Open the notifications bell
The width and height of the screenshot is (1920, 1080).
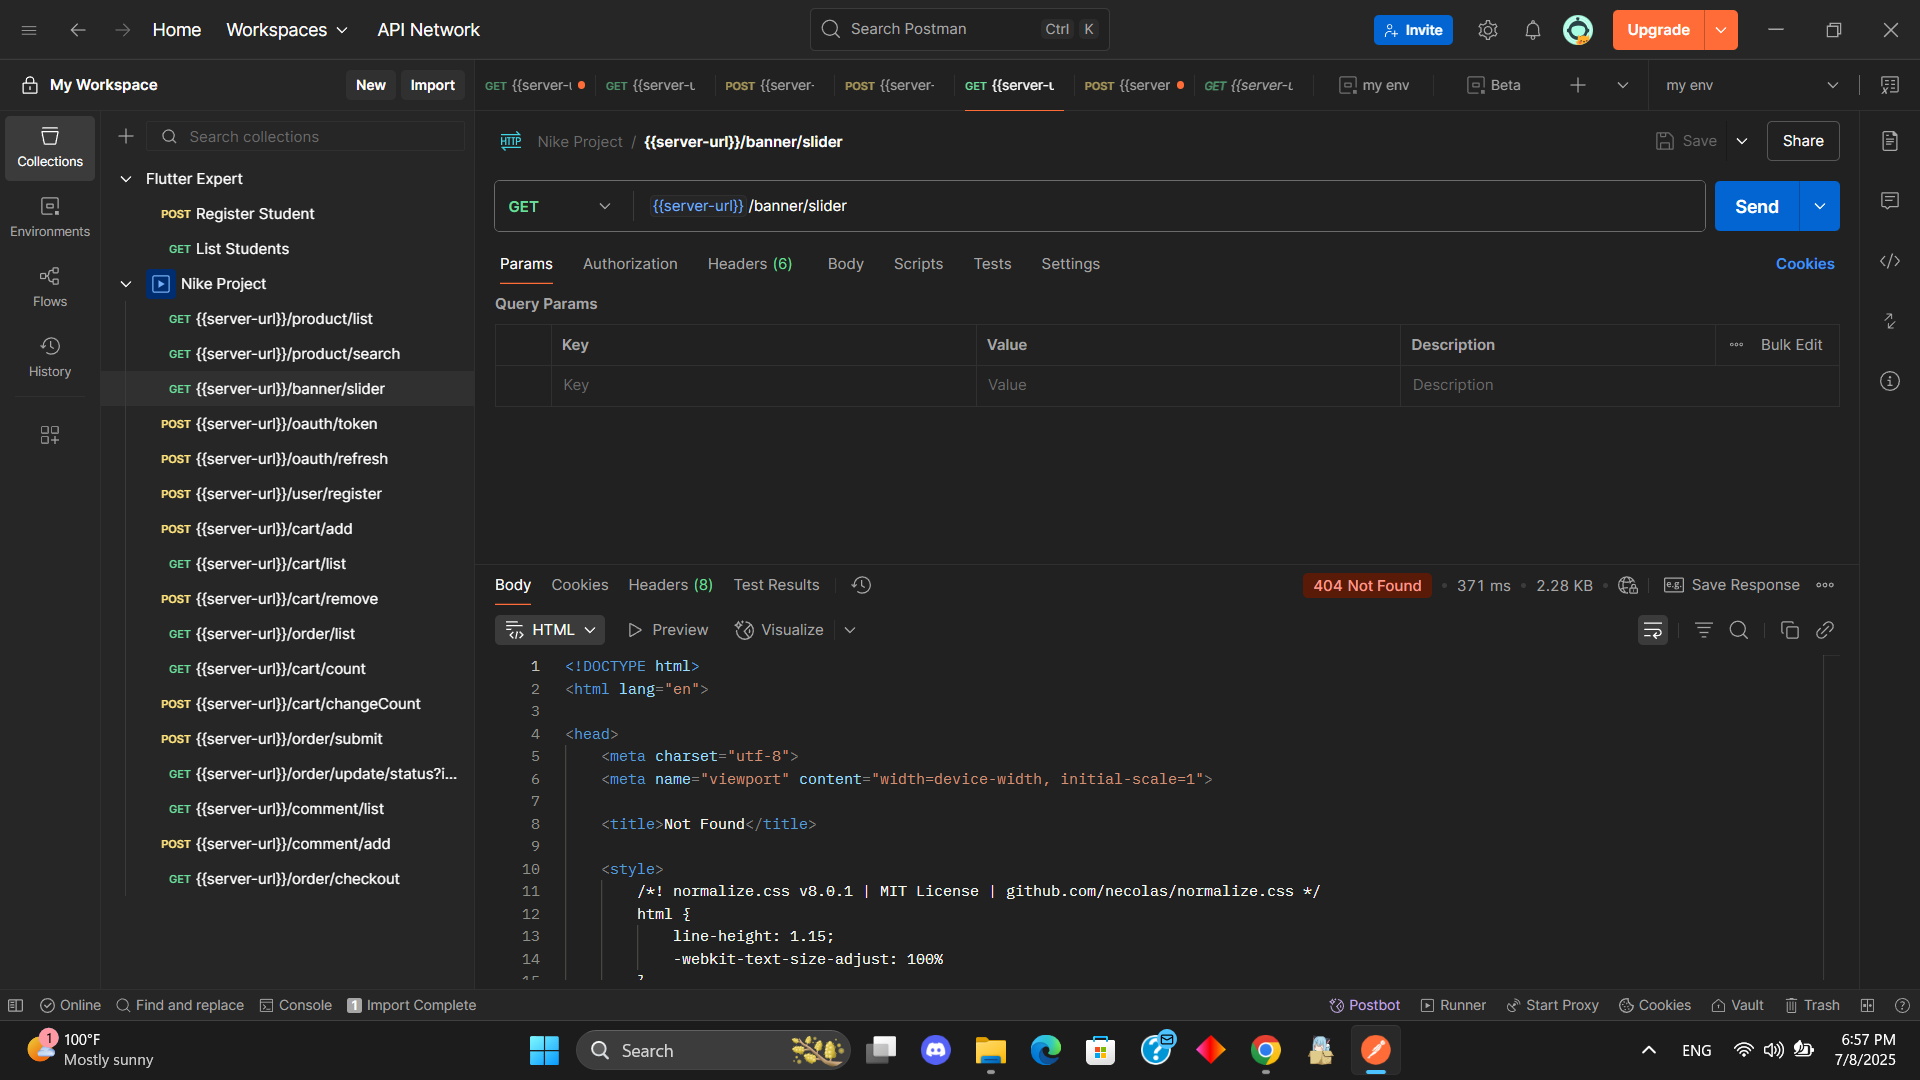[1533, 30]
